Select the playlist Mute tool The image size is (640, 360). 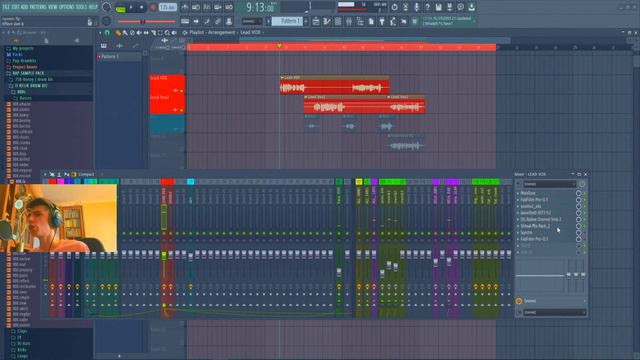point(139,33)
